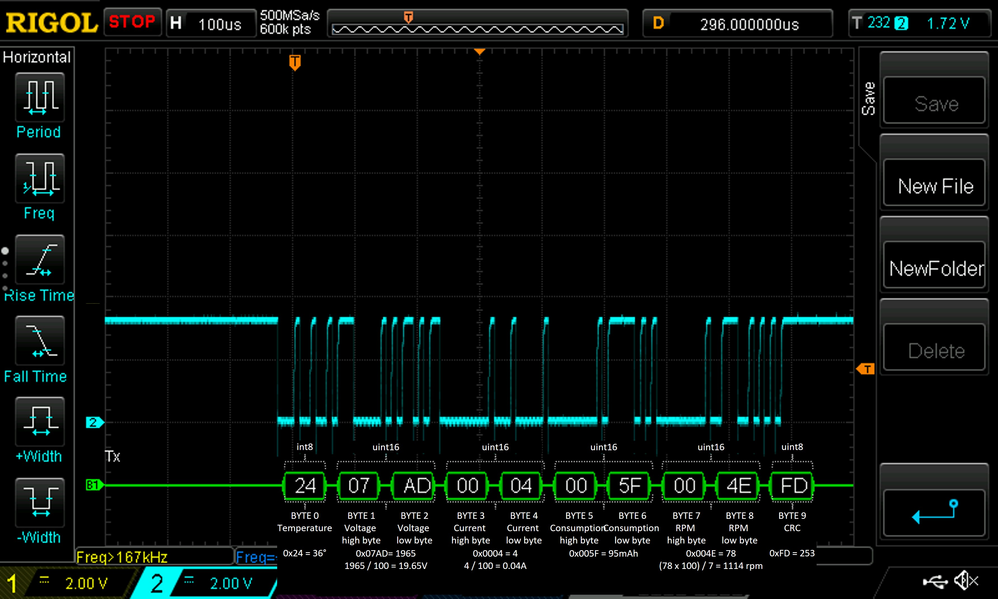The image size is (998, 599).
Task: Click the USB connection status icon
Action: [x=934, y=581]
